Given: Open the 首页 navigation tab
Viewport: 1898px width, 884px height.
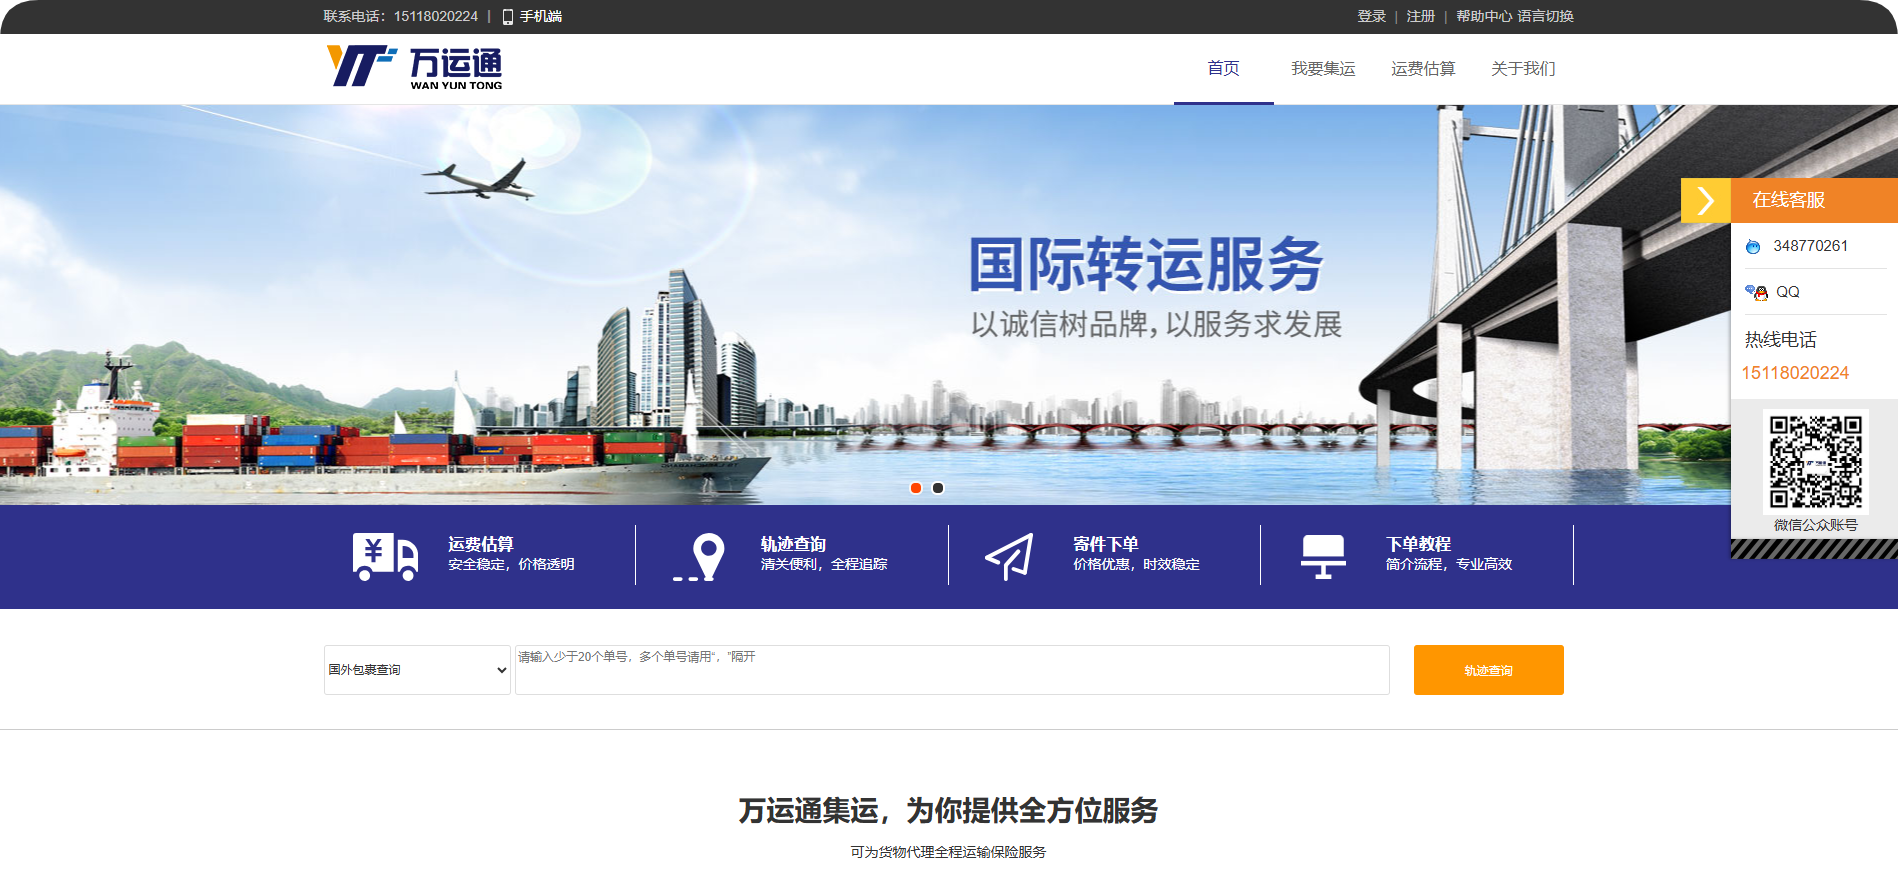Looking at the screenshot, I should pyautogui.click(x=1223, y=68).
